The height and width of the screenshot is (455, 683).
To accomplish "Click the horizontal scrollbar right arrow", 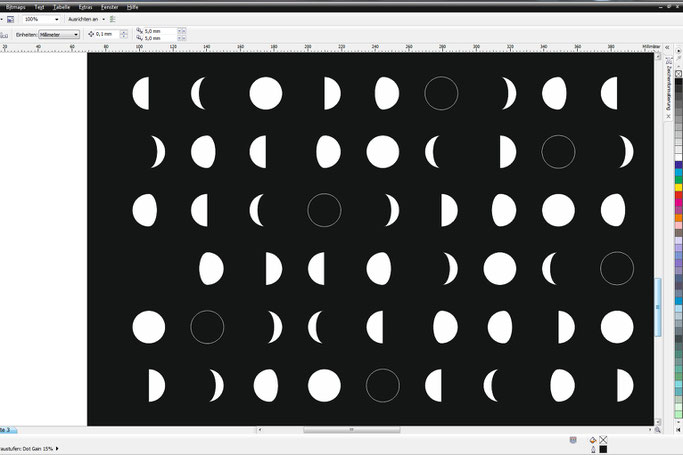I will (650, 430).
